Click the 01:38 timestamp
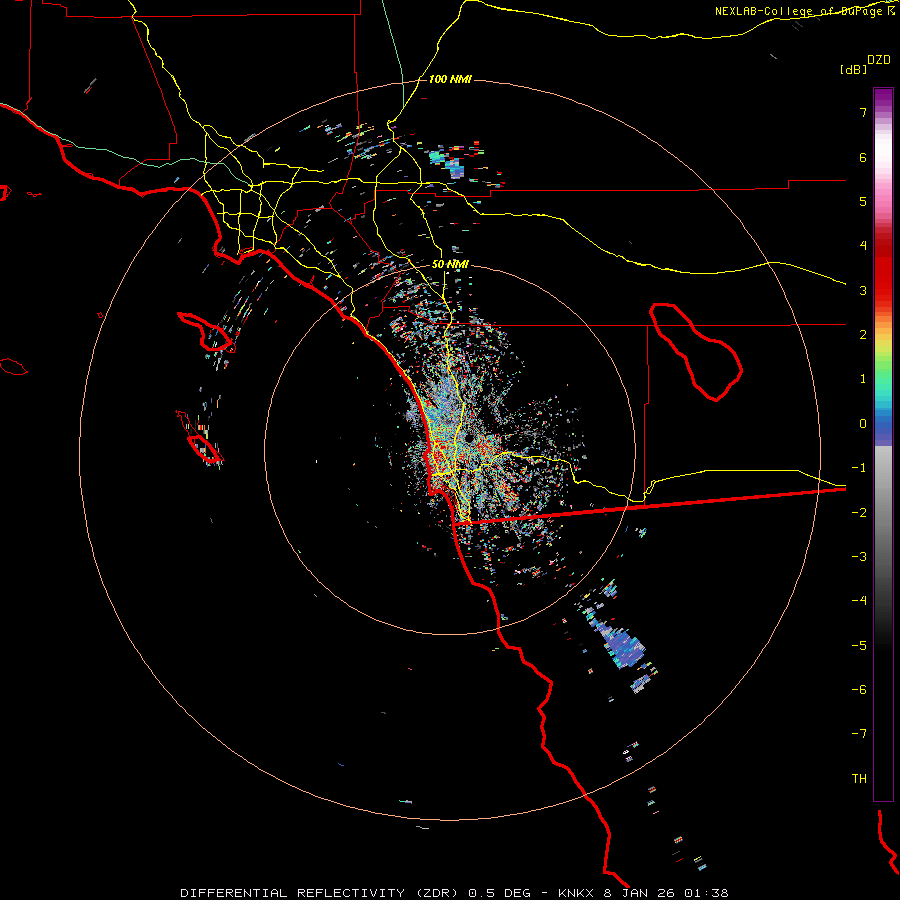The image size is (900, 900). pos(707,893)
